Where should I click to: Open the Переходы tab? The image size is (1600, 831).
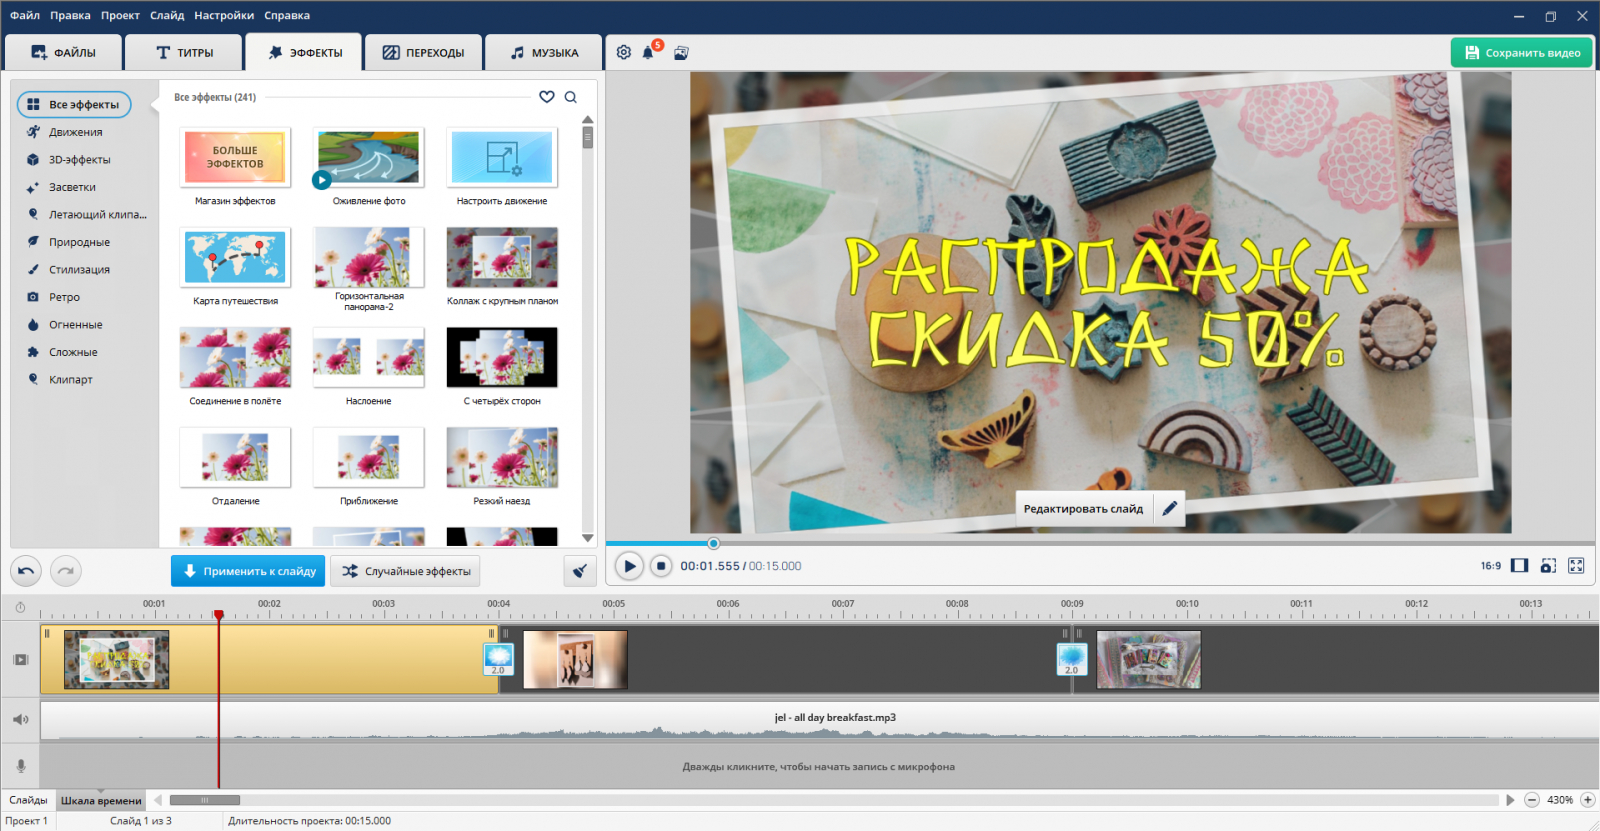click(x=424, y=53)
